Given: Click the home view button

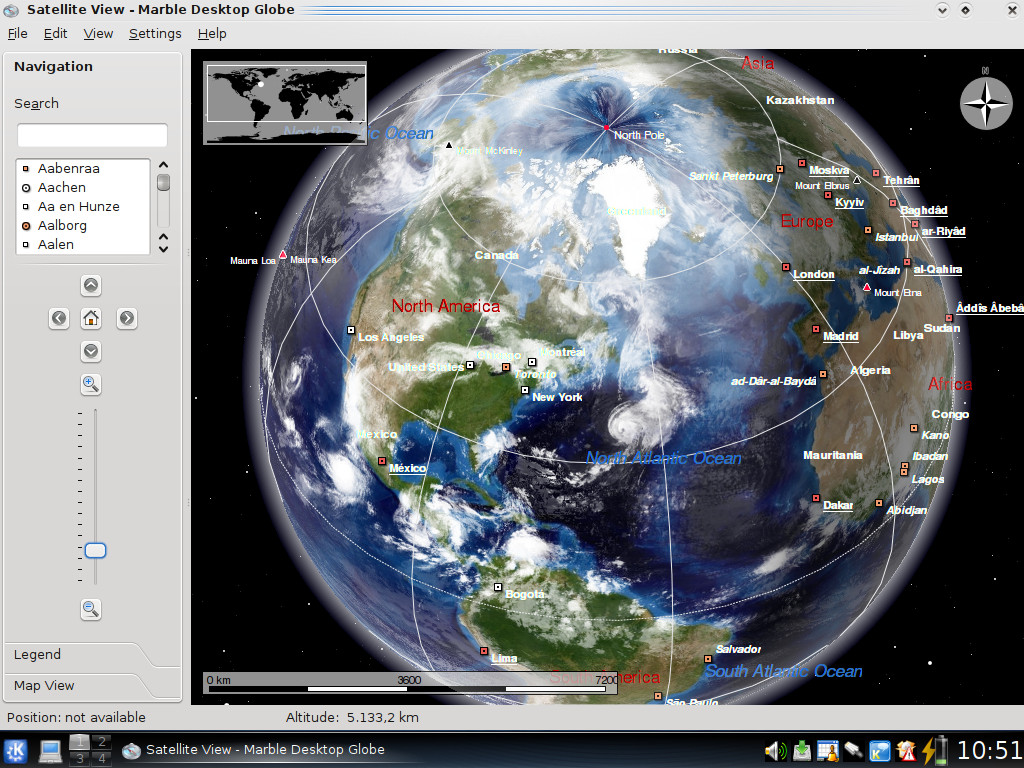Looking at the screenshot, I should coord(91,318).
